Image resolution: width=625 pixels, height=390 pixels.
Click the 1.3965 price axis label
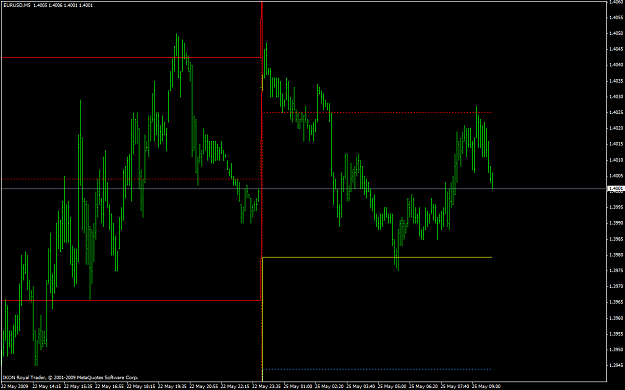(x=616, y=302)
